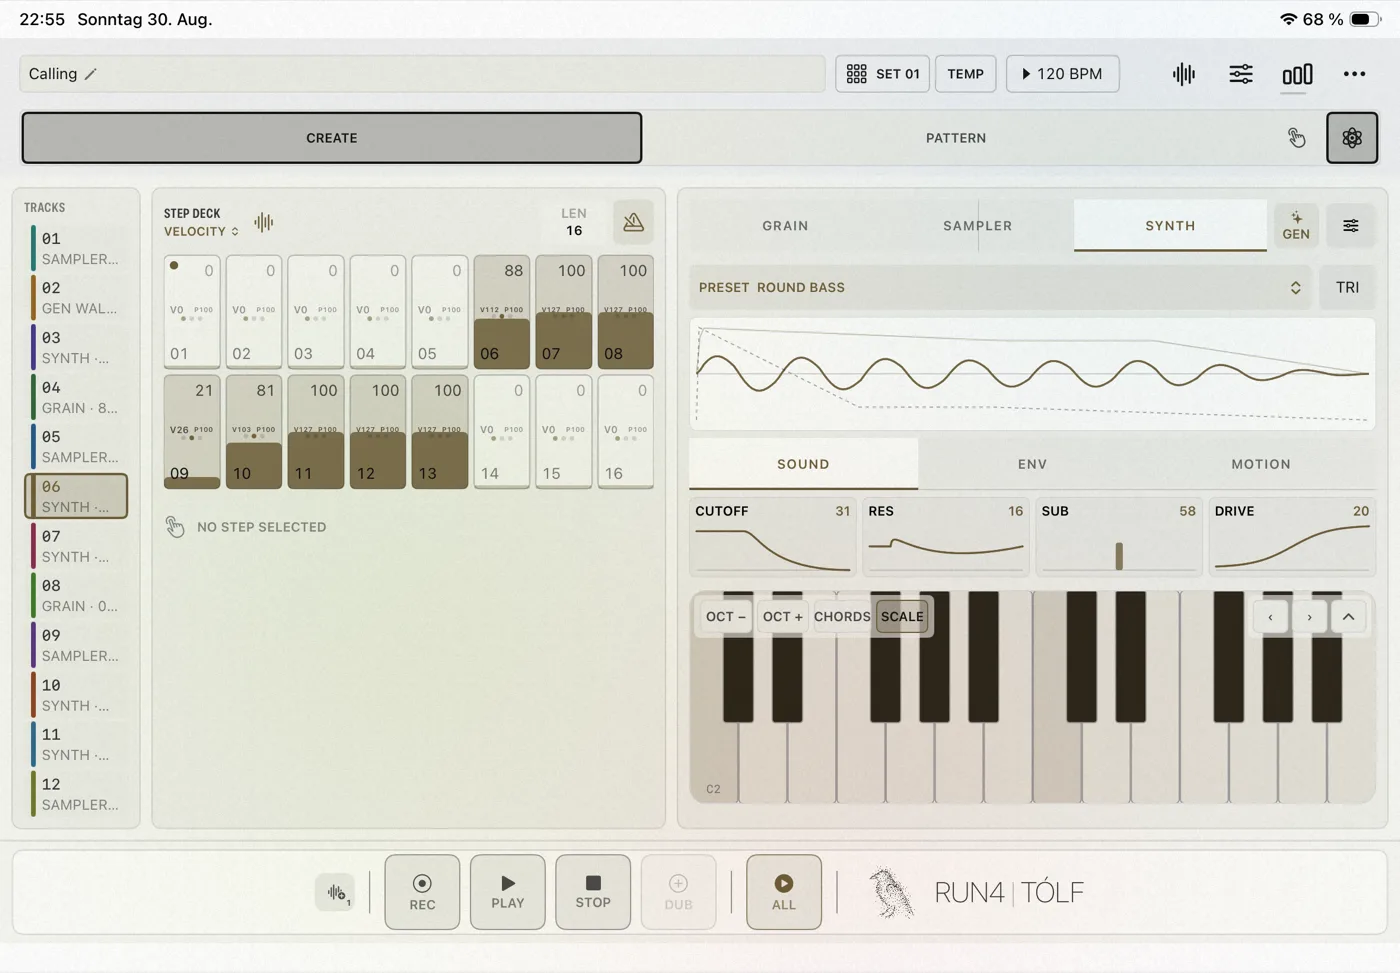Screen dimensions: 1400x973
Task: Select track 12 SAMPLER
Action: pos(78,794)
